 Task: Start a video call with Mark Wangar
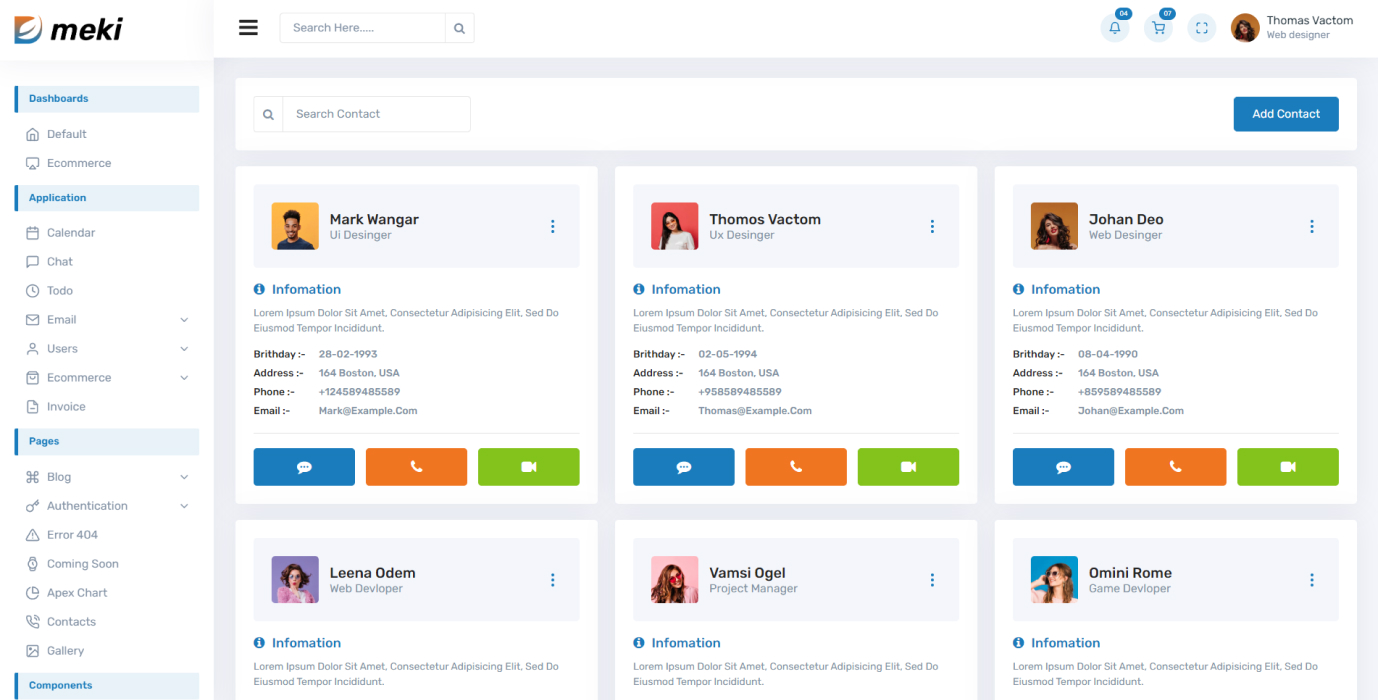[x=528, y=466]
